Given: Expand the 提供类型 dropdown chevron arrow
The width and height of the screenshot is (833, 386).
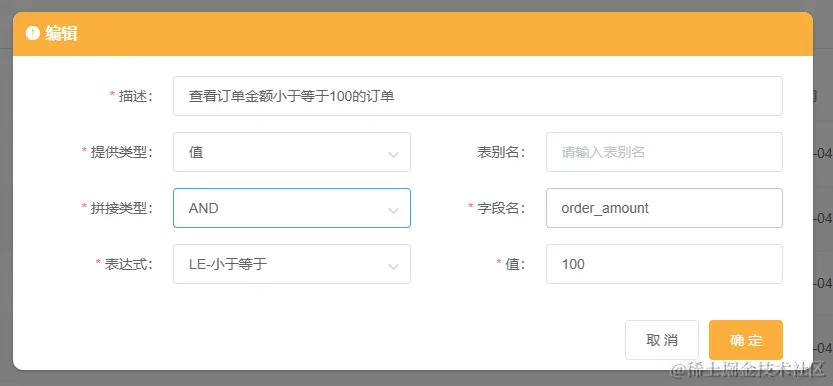Looking at the screenshot, I should pyautogui.click(x=393, y=155).
